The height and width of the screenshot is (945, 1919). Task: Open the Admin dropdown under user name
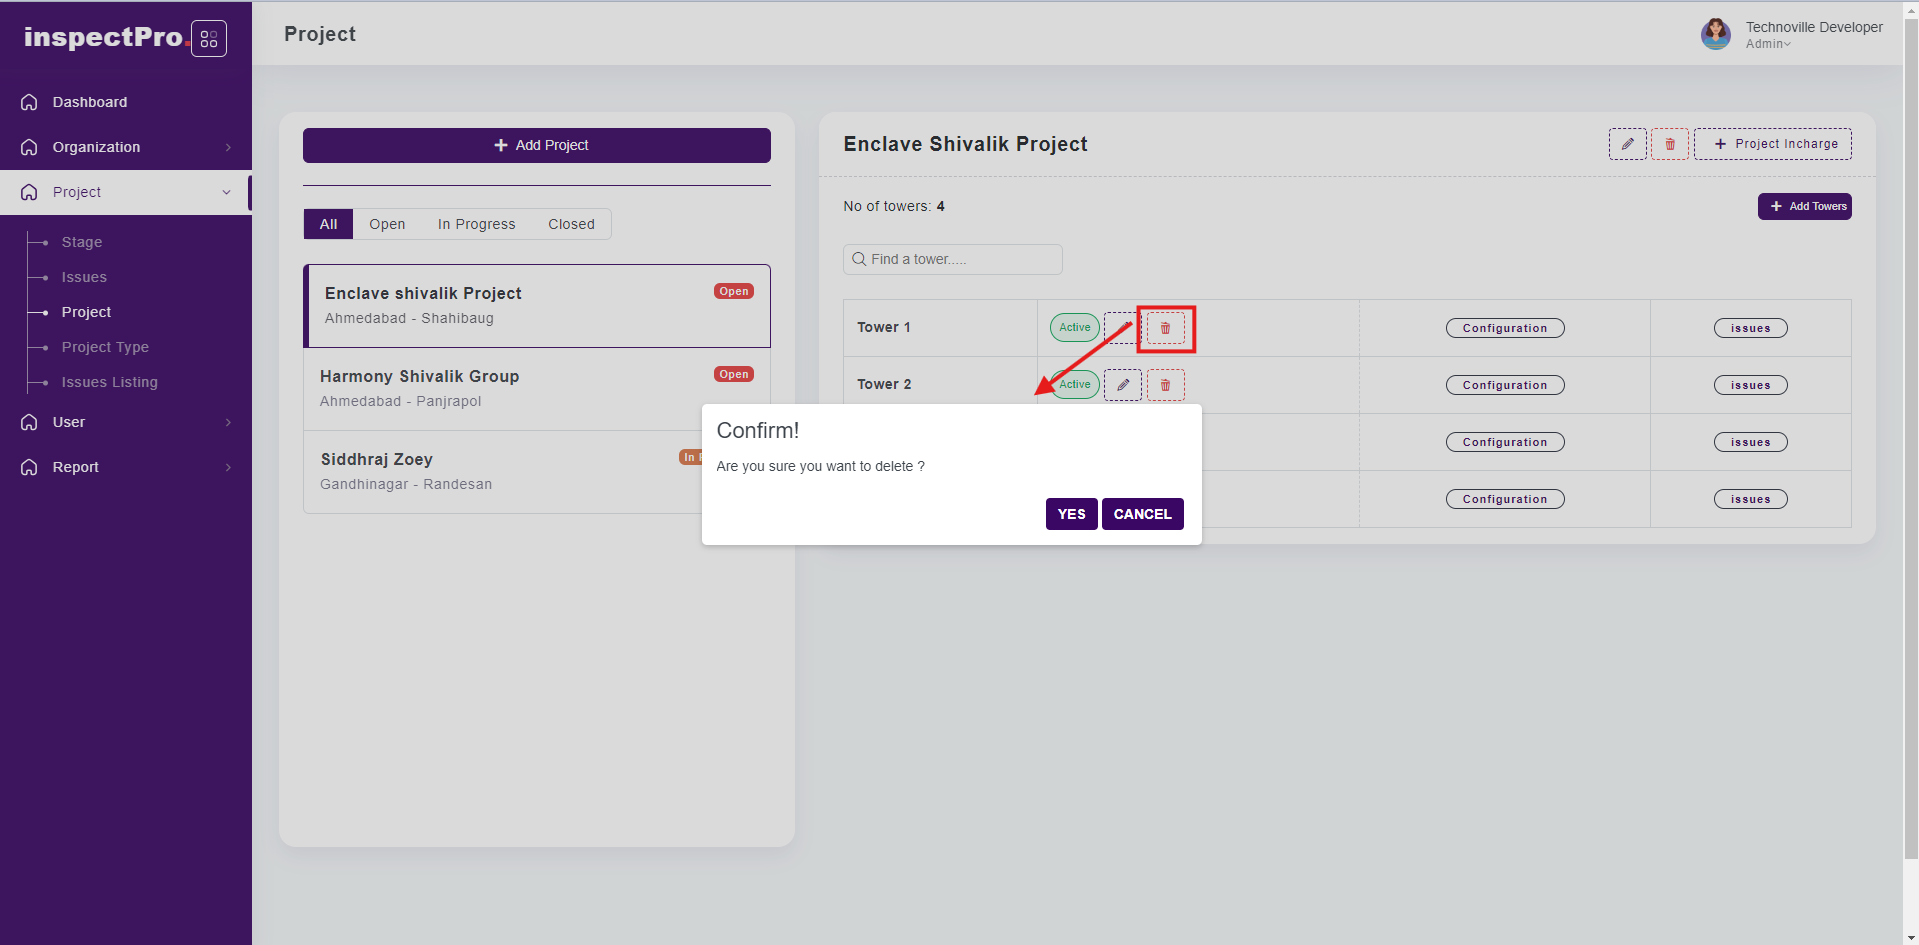pos(1768,44)
